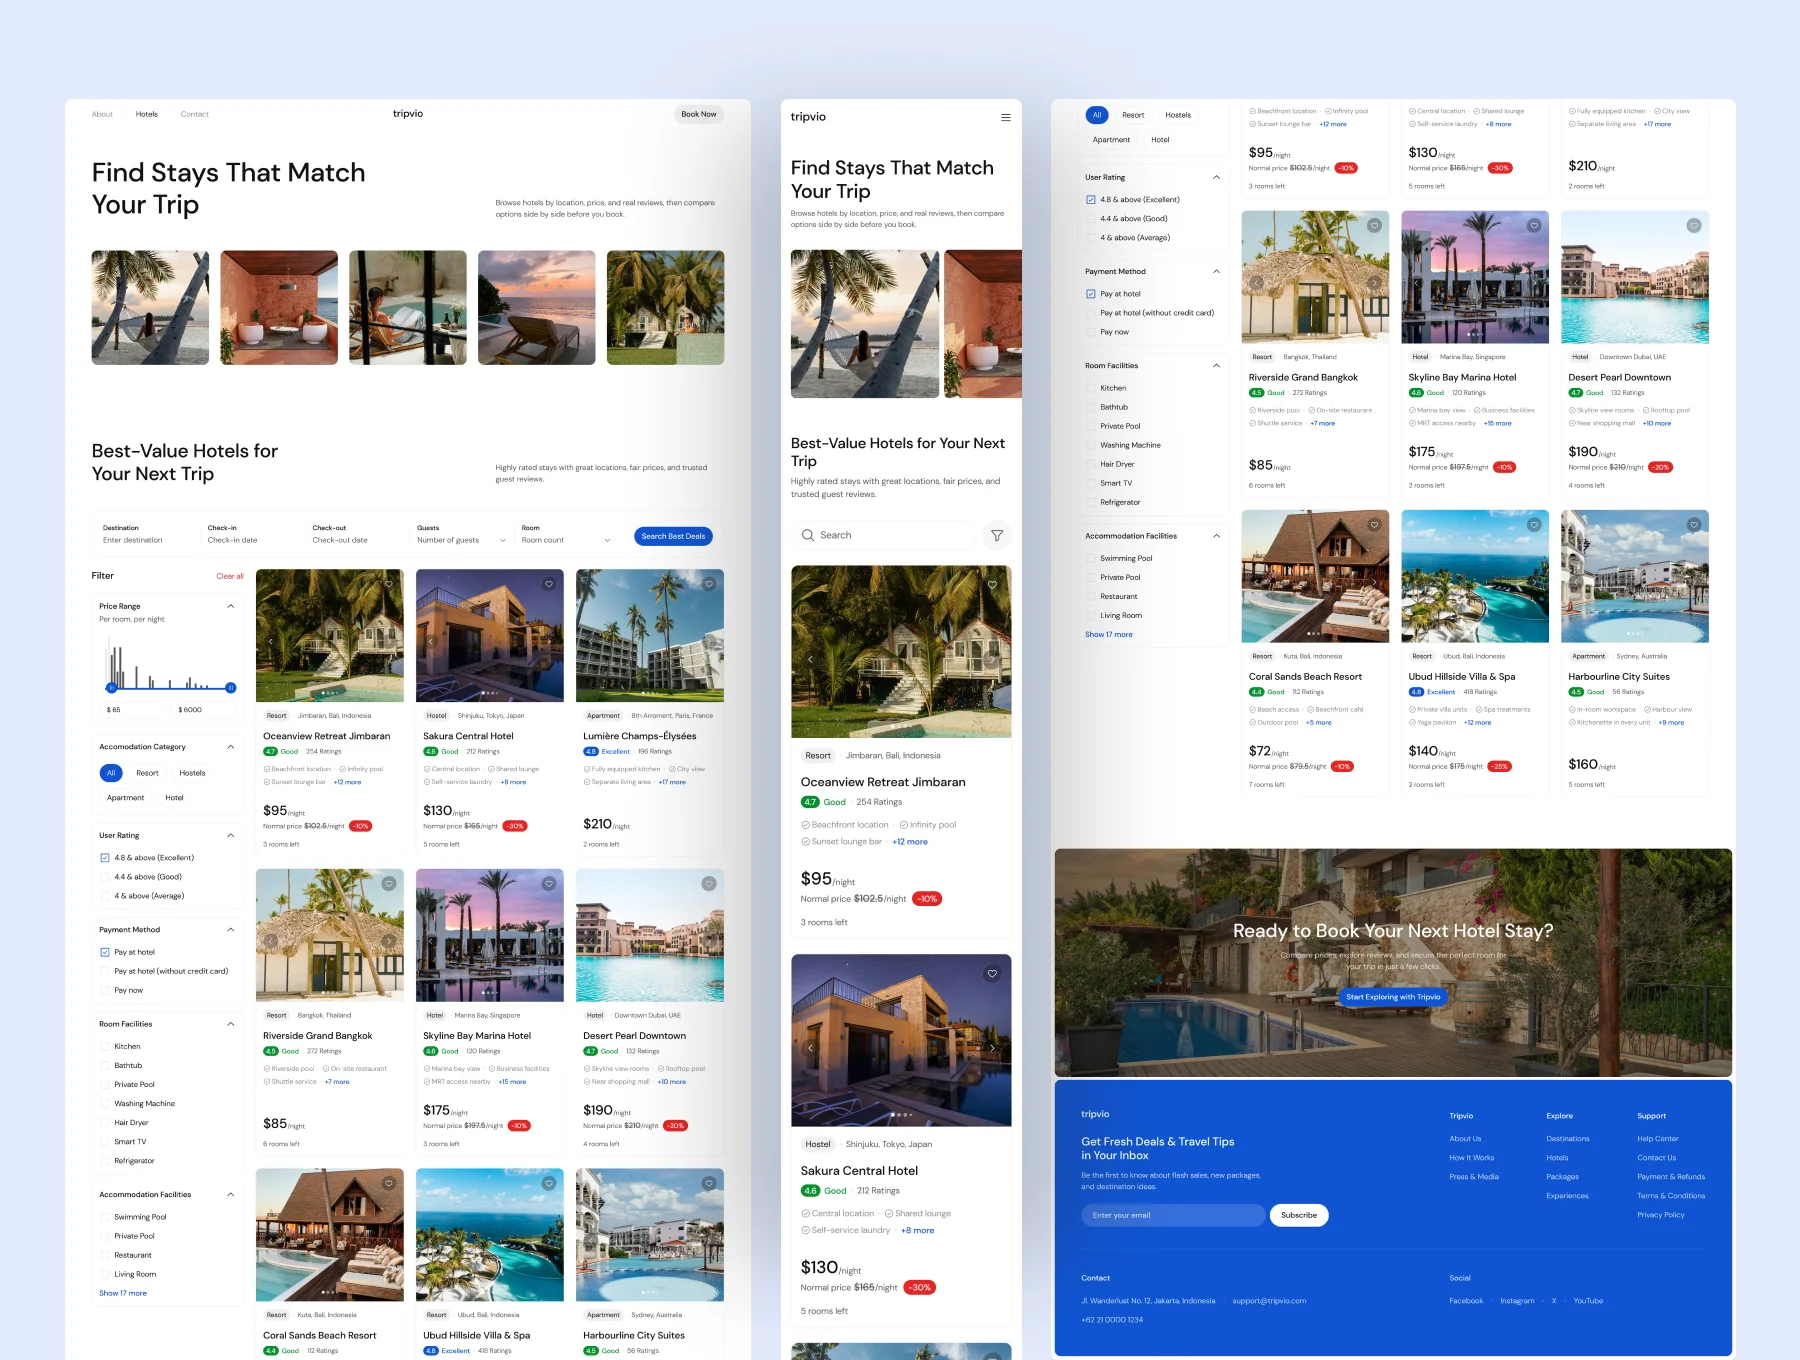
Task: Collapse Accomodation Category section, first desktop mockup
Action: [231, 747]
